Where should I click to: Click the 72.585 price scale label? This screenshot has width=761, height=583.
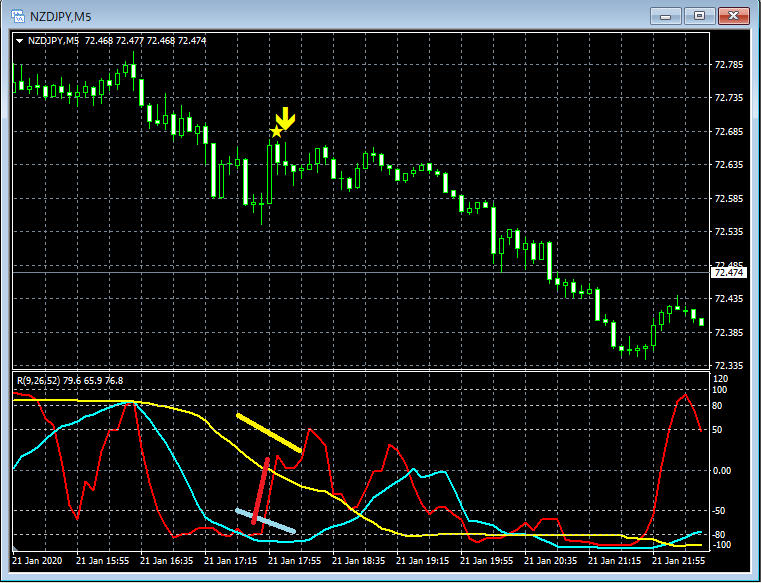pos(729,199)
